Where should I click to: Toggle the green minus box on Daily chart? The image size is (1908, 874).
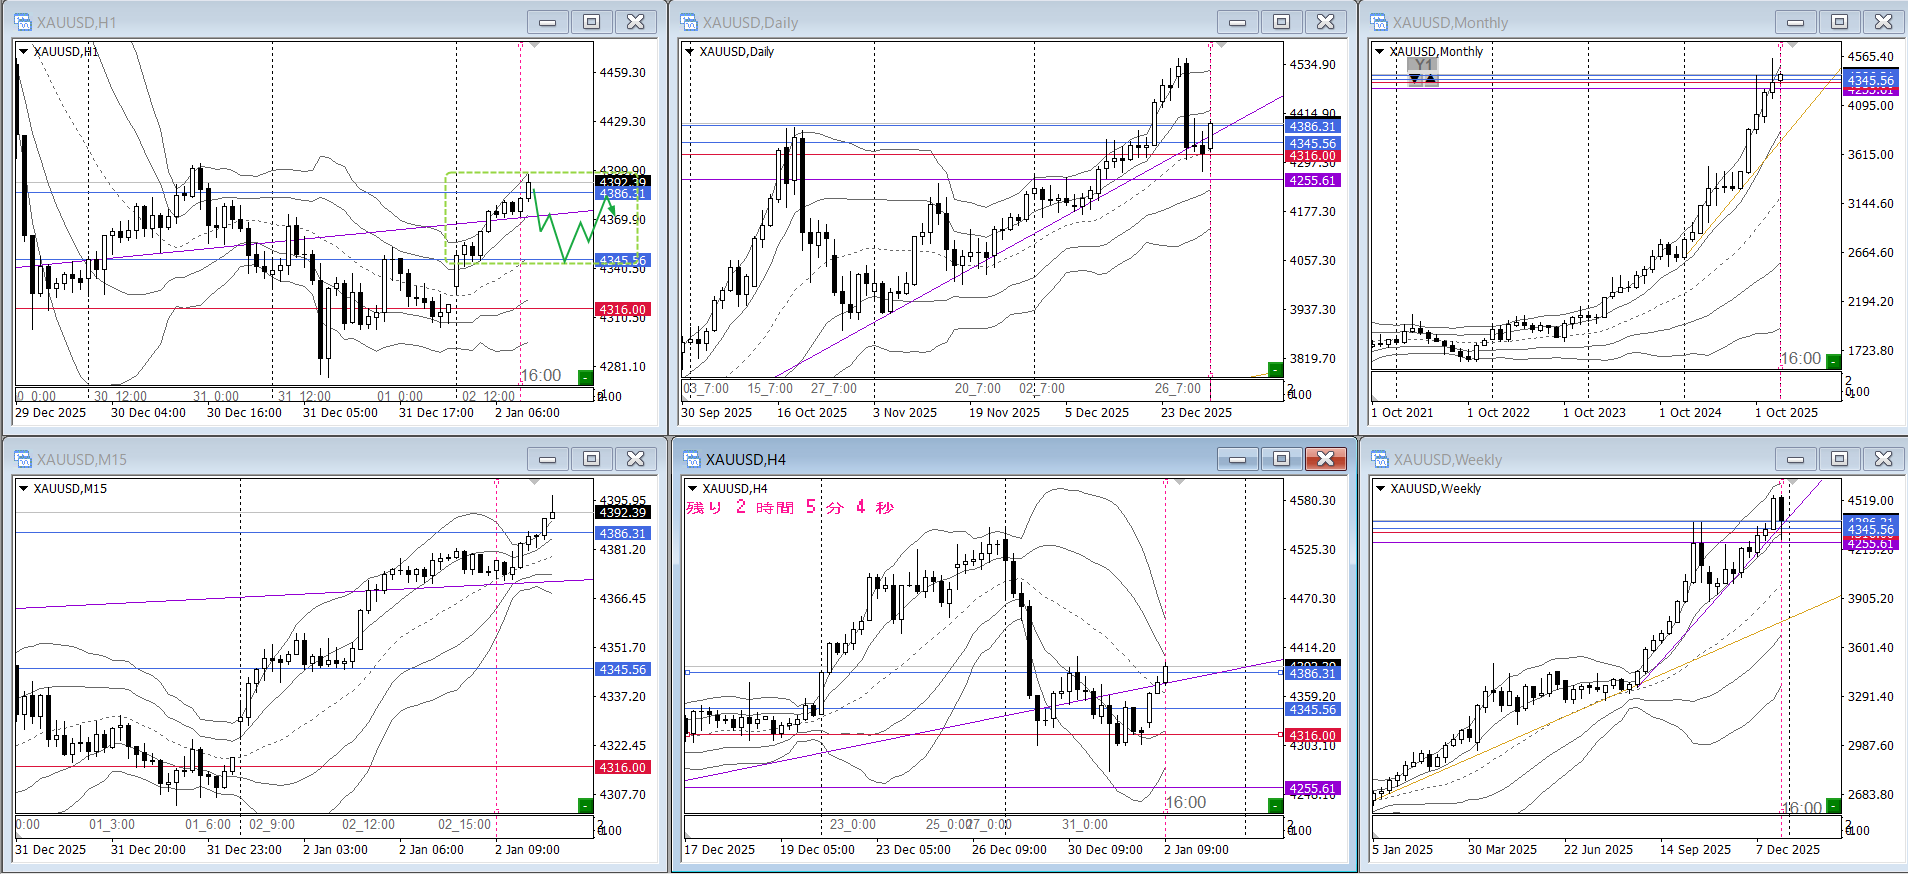1275,370
